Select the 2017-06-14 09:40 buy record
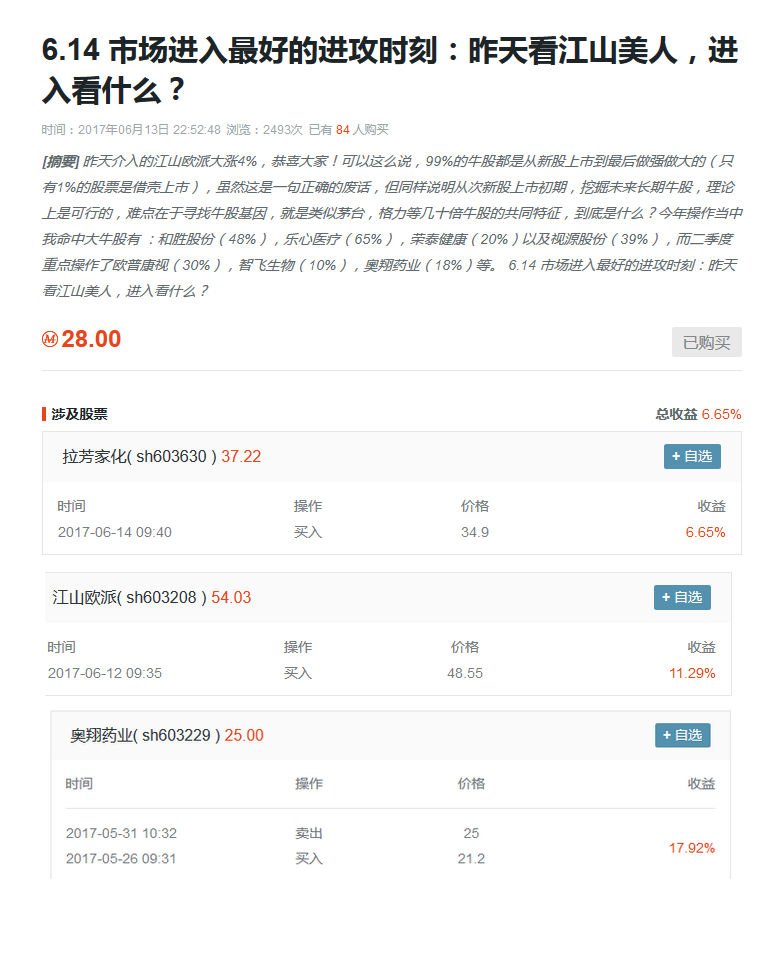The width and height of the screenshot is (769, 958). click(114, 532)
